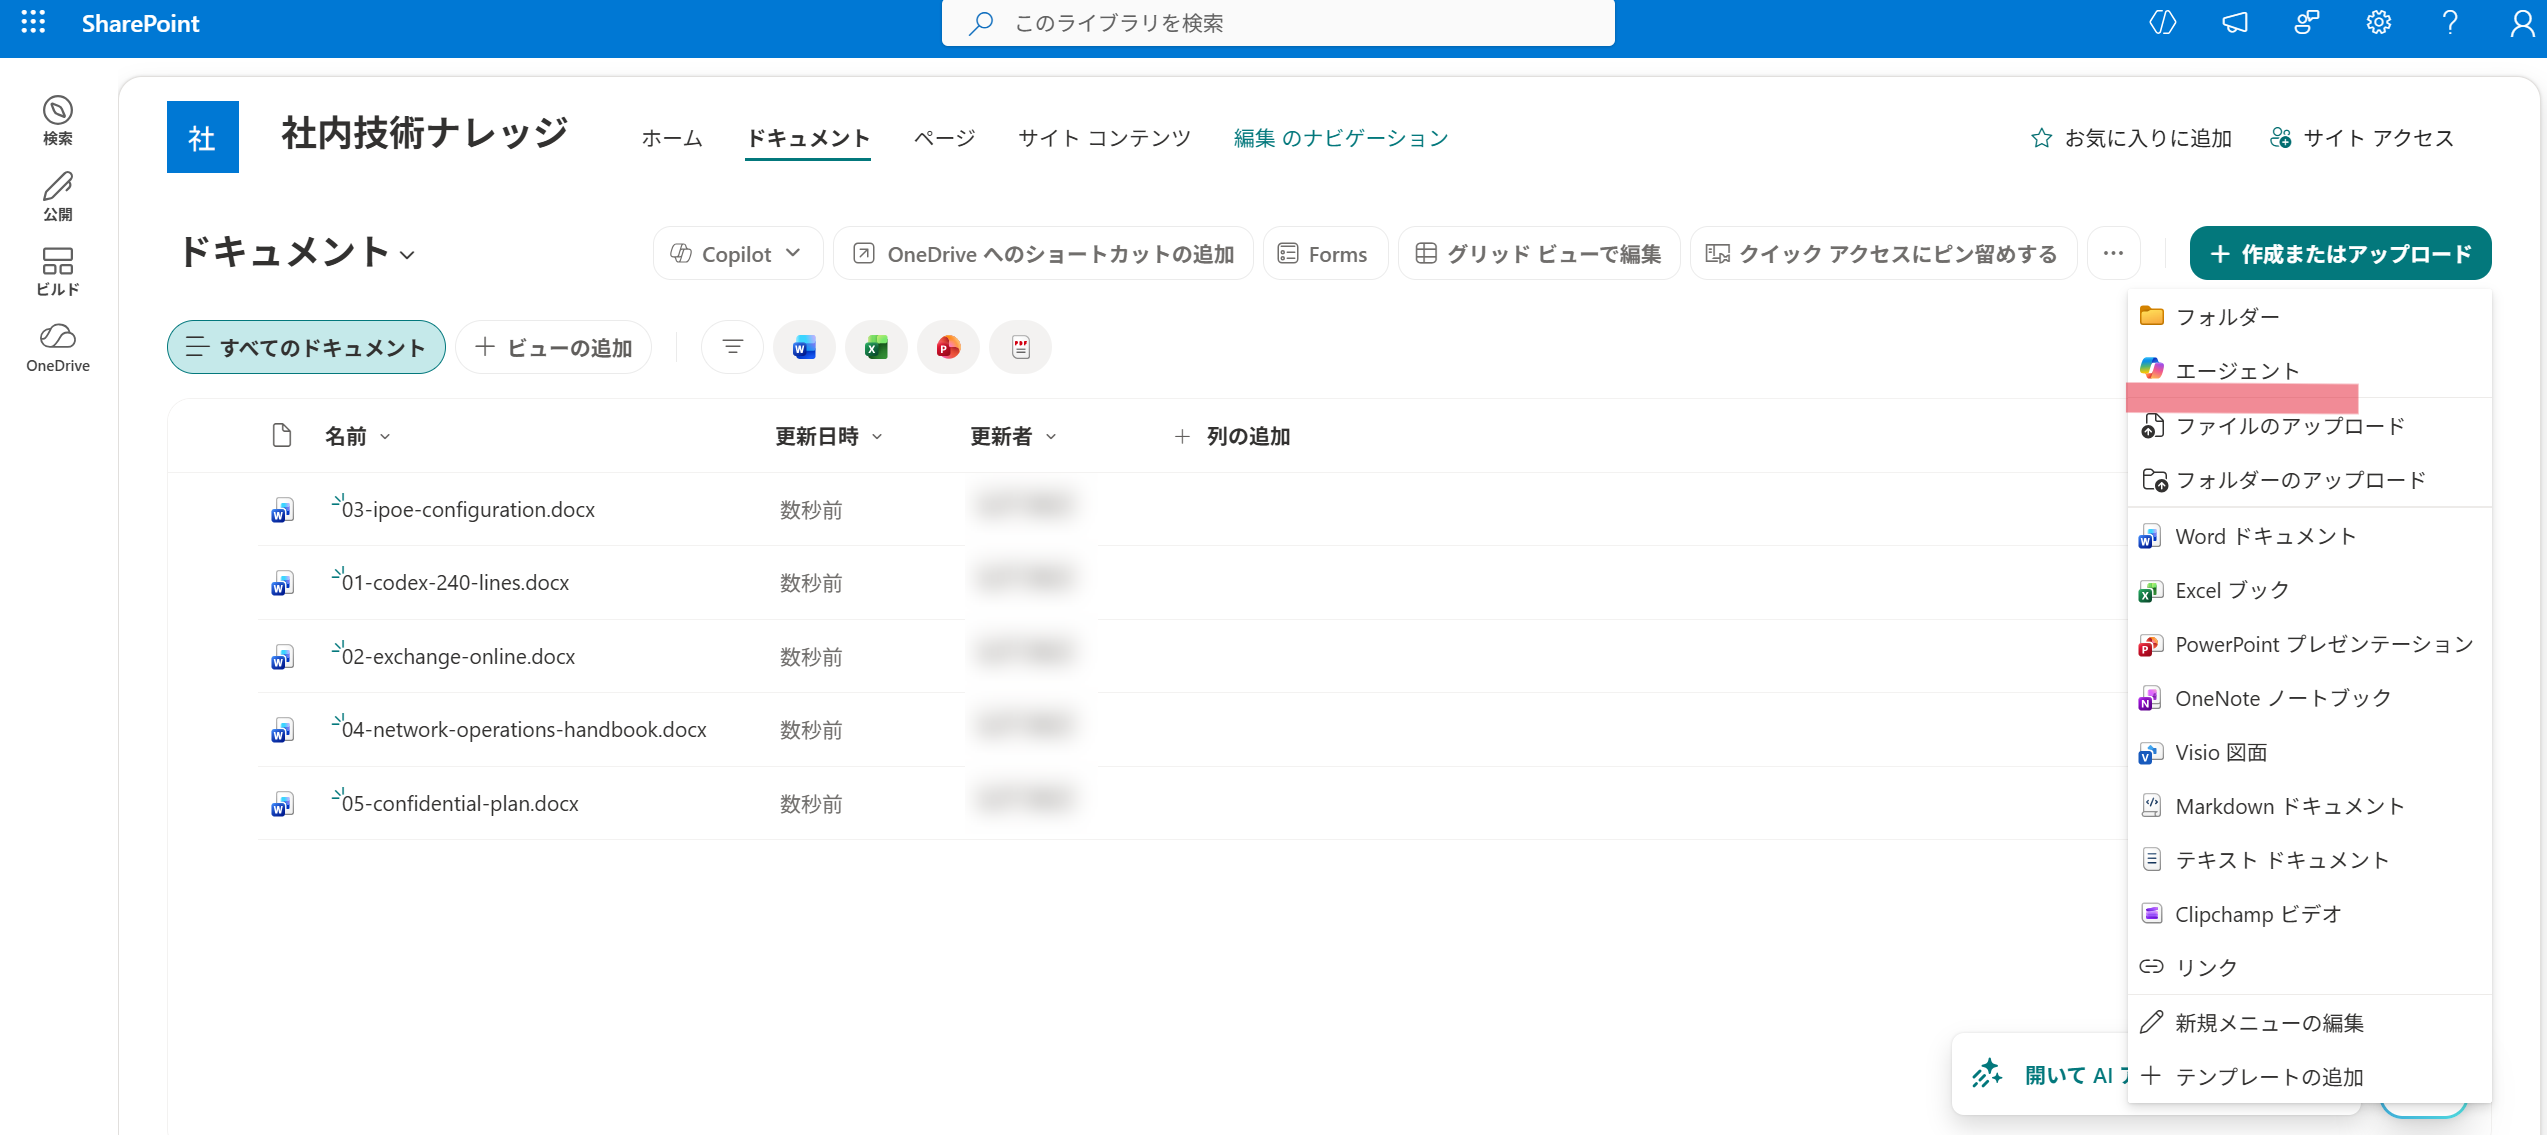Open the account profile icon
Screen dimensions: 2547x1135
pyautogui.click(x=2522, y=22)
